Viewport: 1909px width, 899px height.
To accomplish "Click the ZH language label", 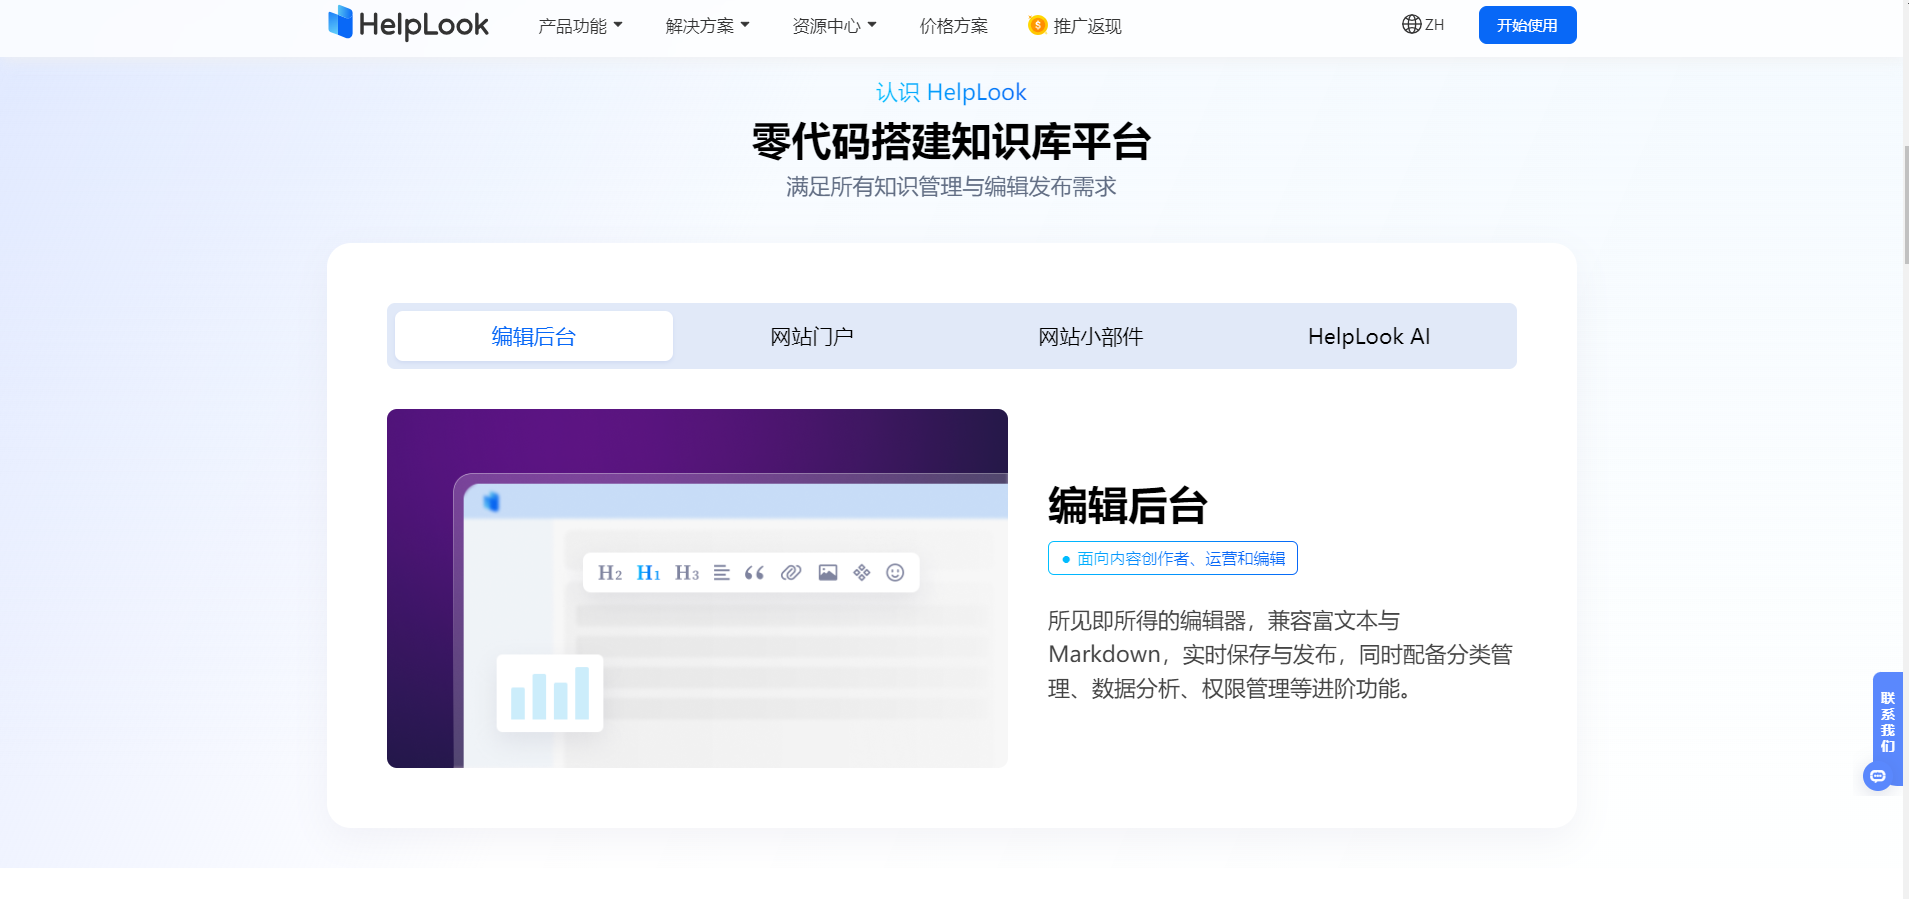I will click(1435, 25).
